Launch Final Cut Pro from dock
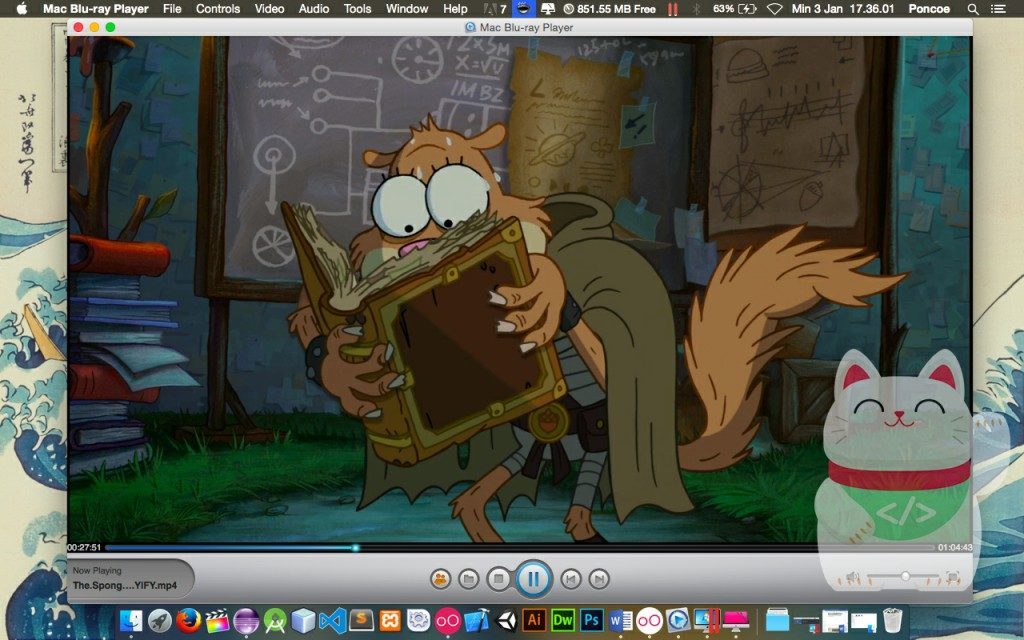The width and height of the screenshot is (1024, 640). [217, 620]
